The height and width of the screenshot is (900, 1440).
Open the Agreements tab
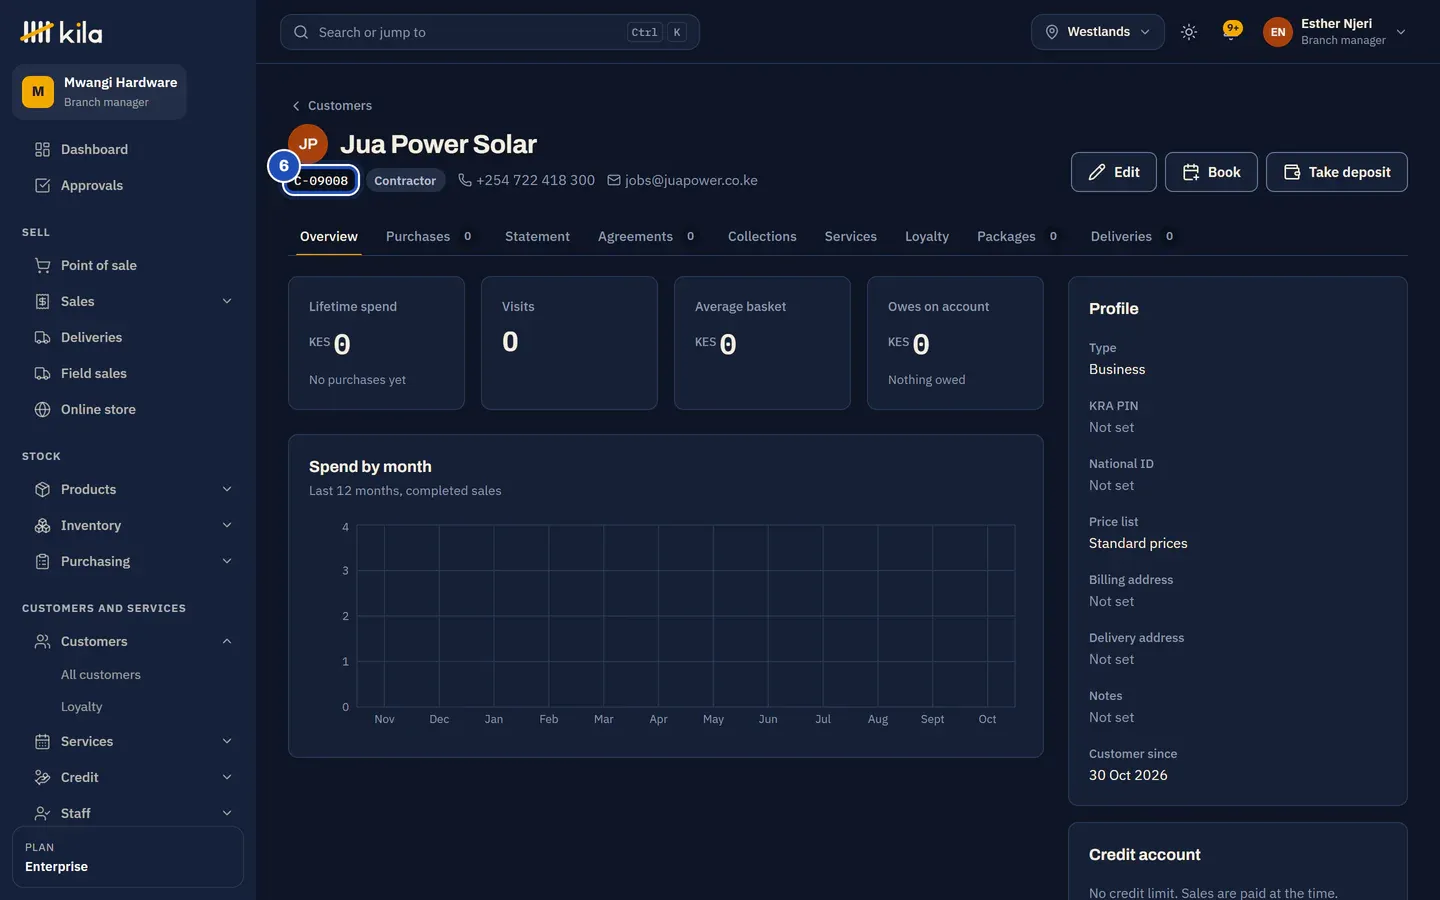[x=646, y=237]
